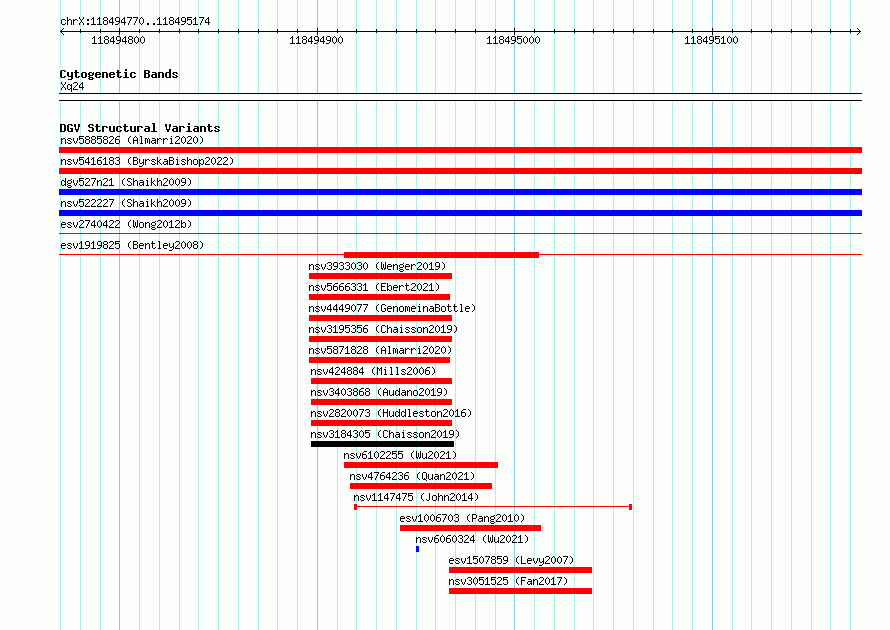Click the esv1507859 (Levy2007) label
890x630 pixels.
tap(511, 560)
